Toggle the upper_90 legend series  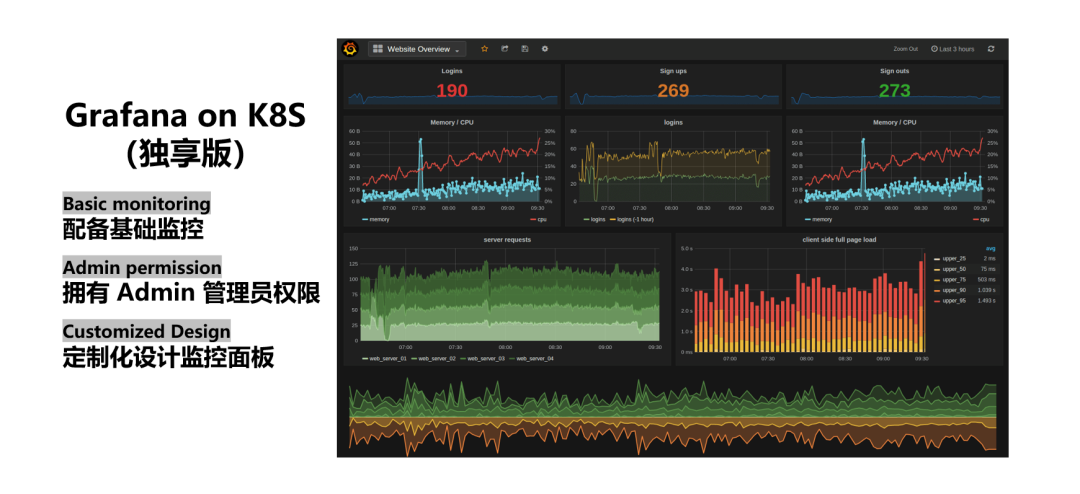(950, 290)
